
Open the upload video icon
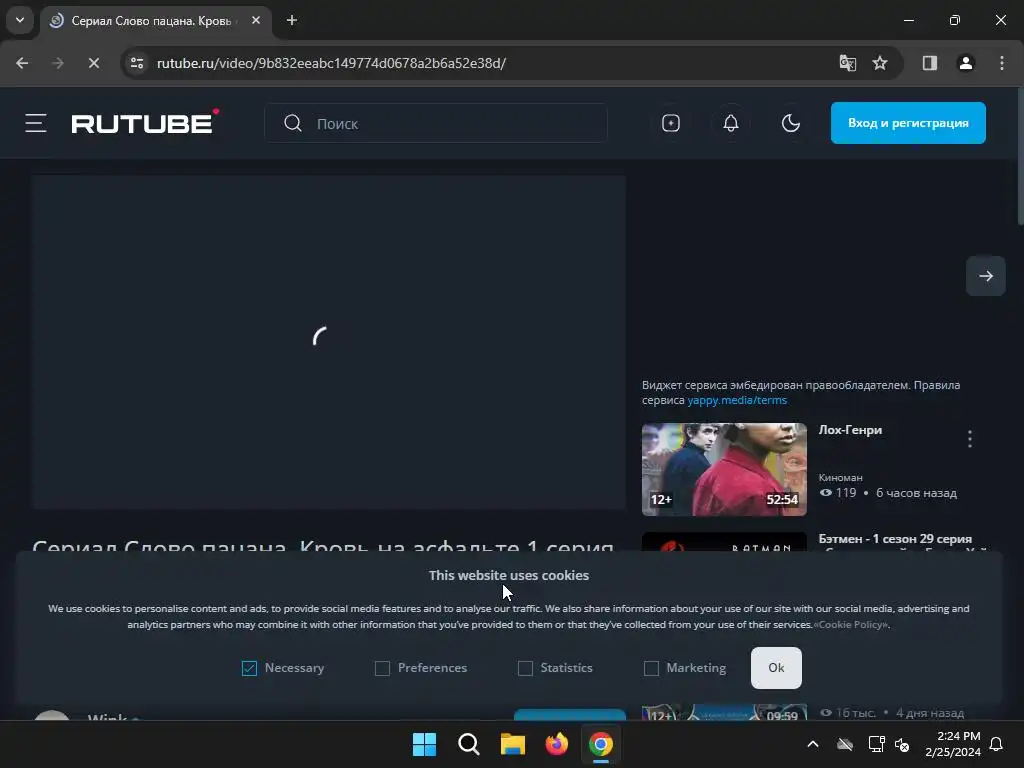(671, 123)
